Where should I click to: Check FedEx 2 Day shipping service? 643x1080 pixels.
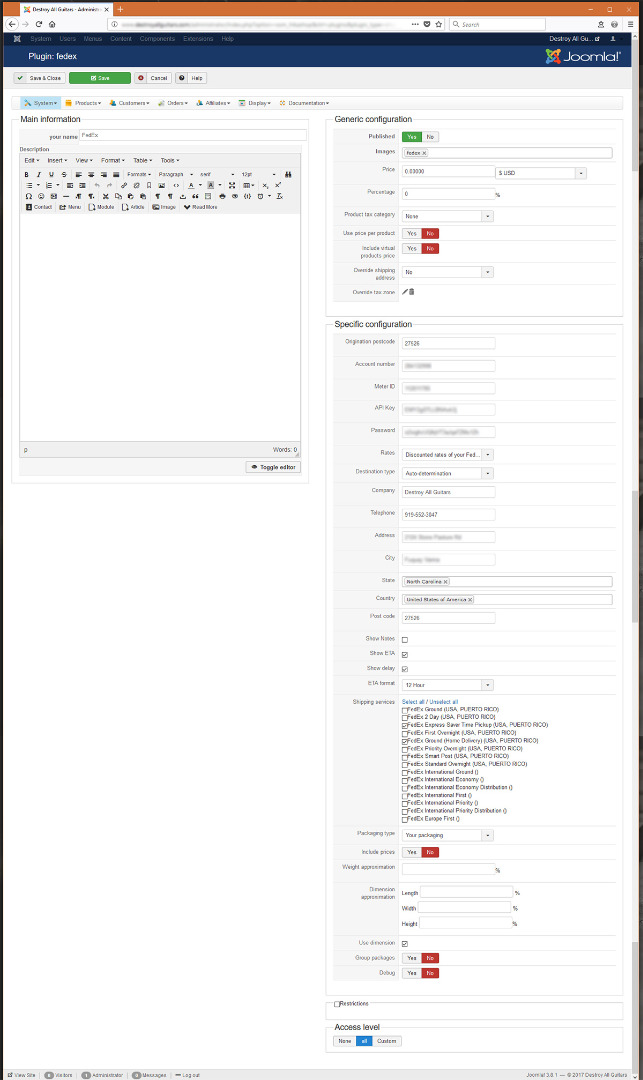(x=405, y=718)
